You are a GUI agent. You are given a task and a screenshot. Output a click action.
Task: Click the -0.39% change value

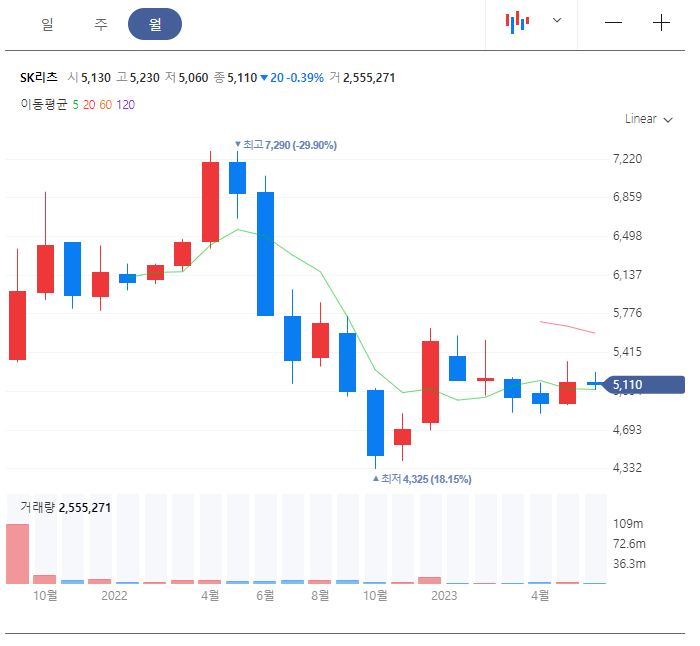tap(305, 78)
